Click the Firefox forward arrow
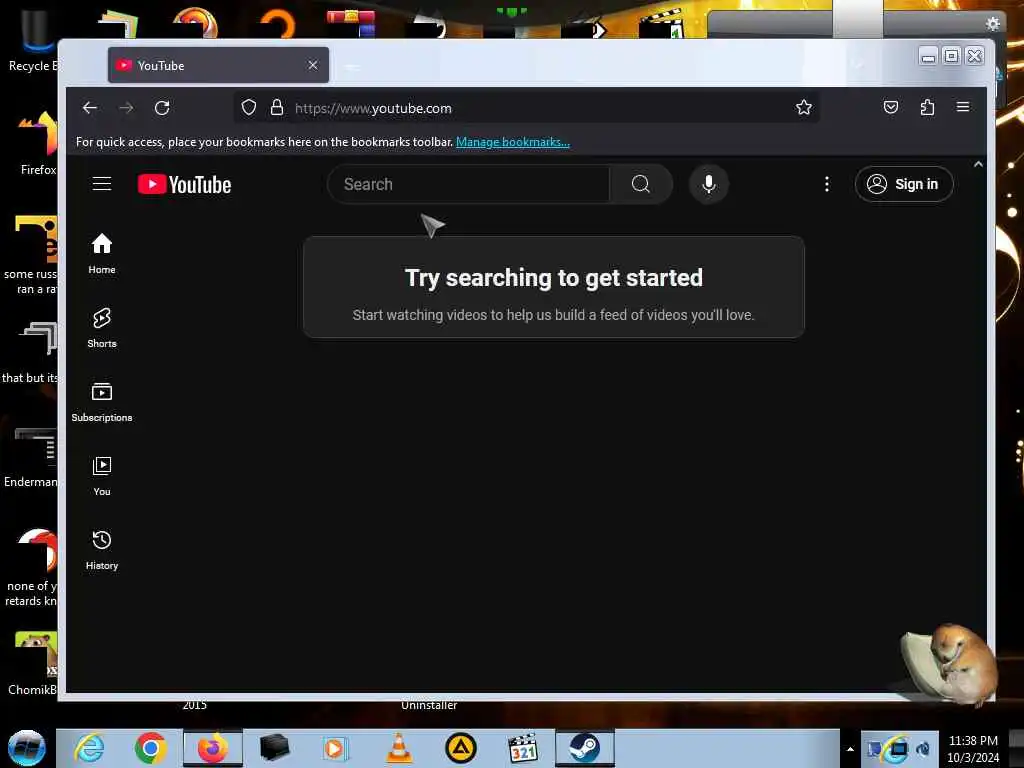Viewport: 1024px width, 768px height. (x=126, y=108)
